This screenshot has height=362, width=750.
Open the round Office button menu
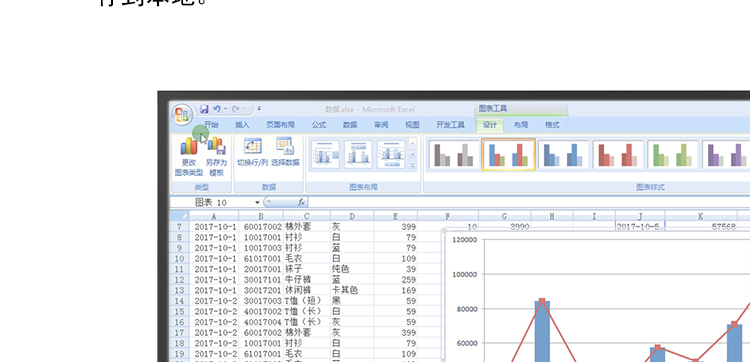coord(182,115)
